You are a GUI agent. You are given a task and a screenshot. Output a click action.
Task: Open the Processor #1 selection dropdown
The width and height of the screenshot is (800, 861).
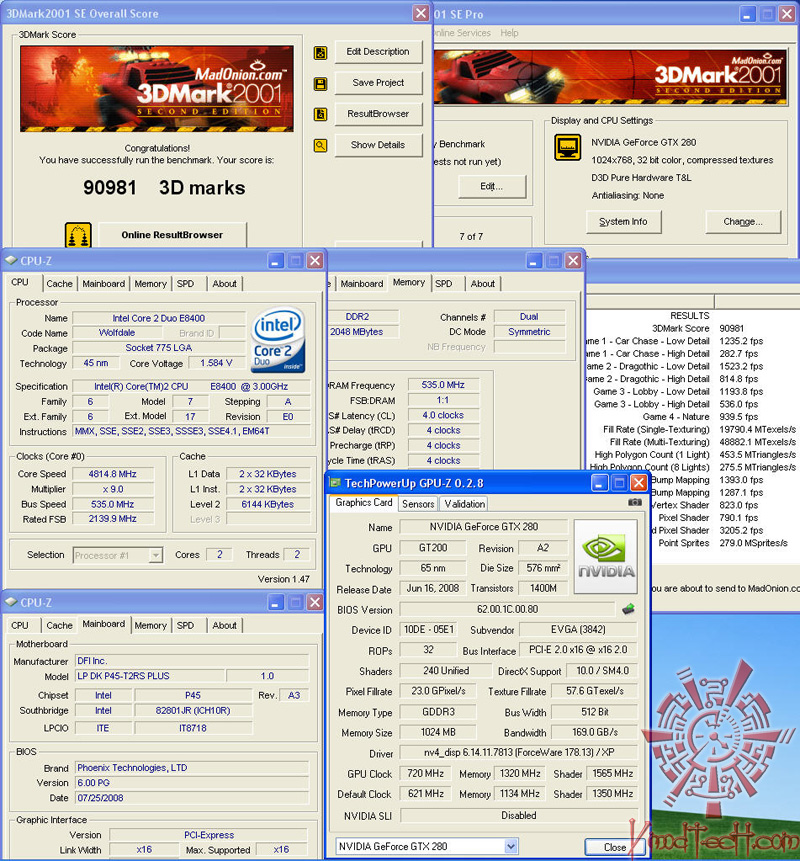coord(156,555)
